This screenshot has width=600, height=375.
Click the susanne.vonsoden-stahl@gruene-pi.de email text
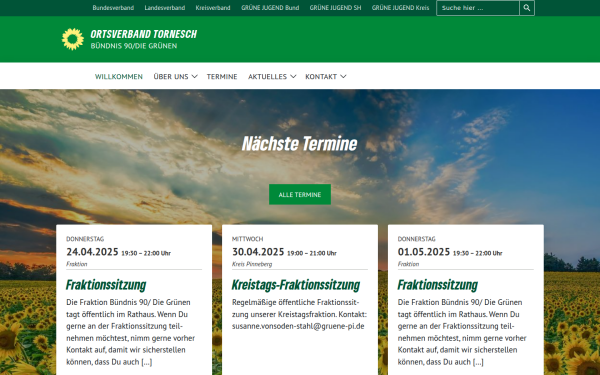pyautogui.click(x=298, y=326)
